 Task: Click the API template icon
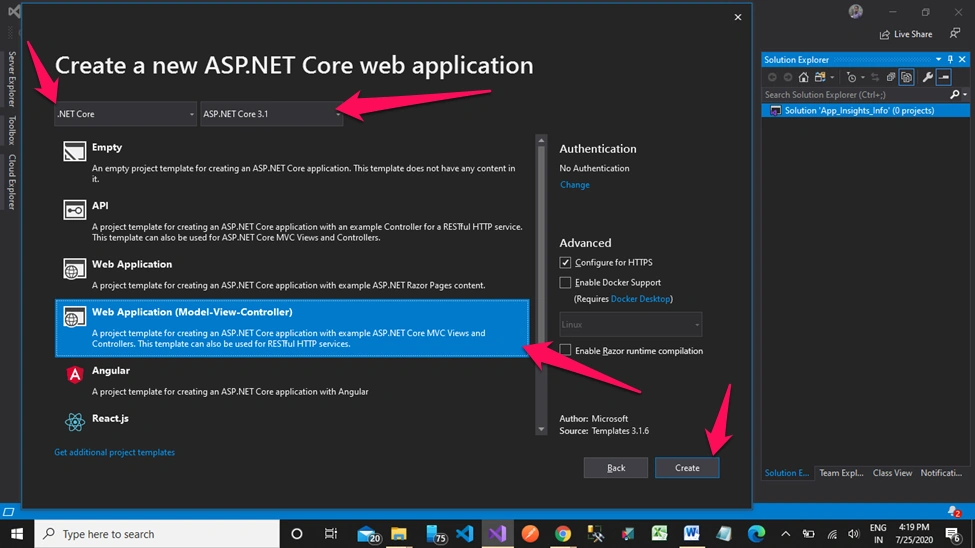click(x=75, y=210)
